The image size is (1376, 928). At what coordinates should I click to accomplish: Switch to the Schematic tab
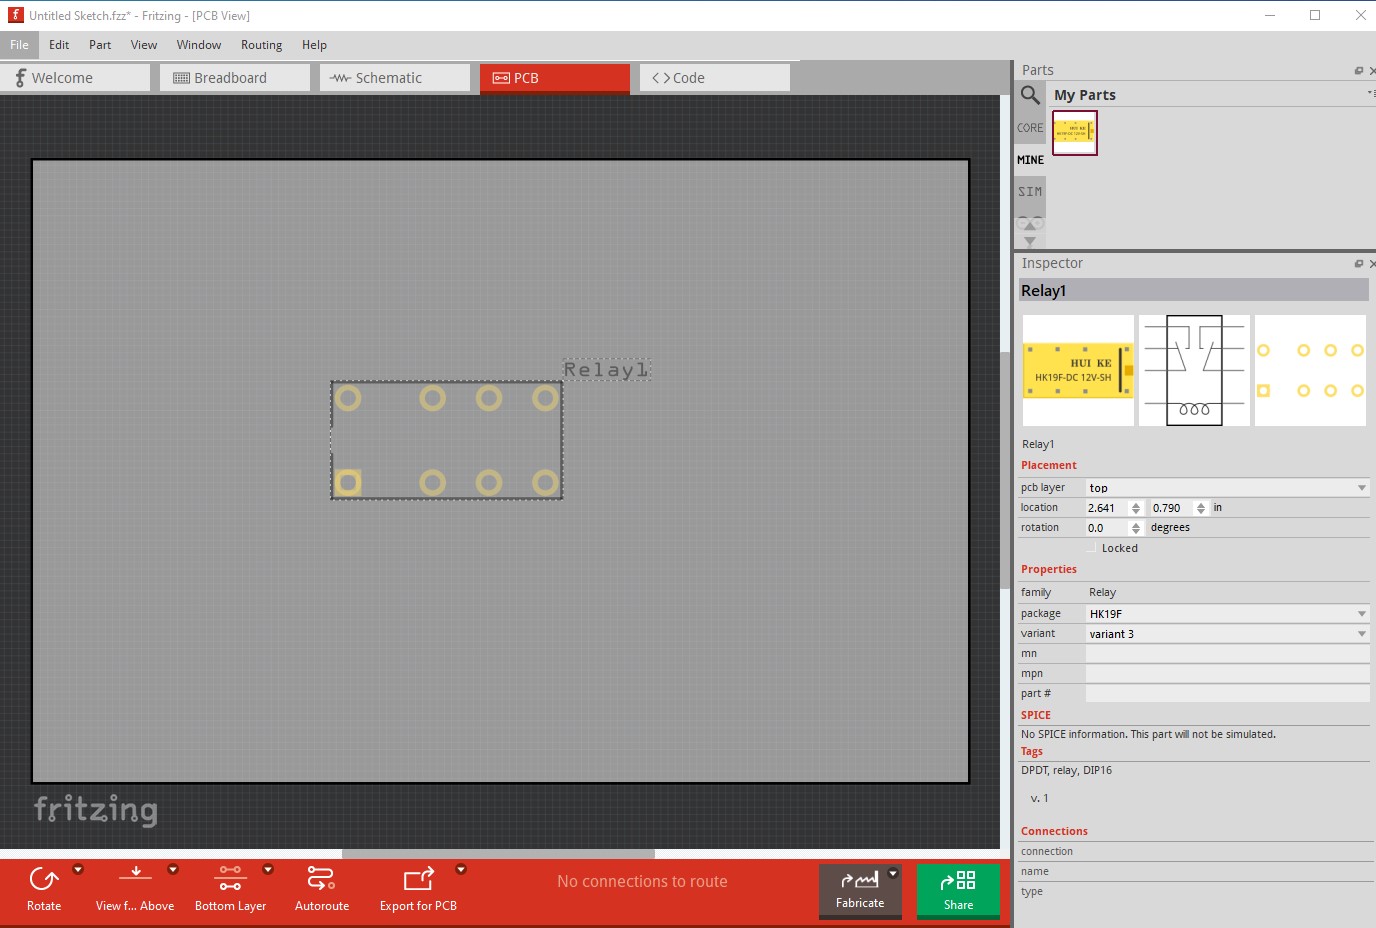tap(395, 78)
